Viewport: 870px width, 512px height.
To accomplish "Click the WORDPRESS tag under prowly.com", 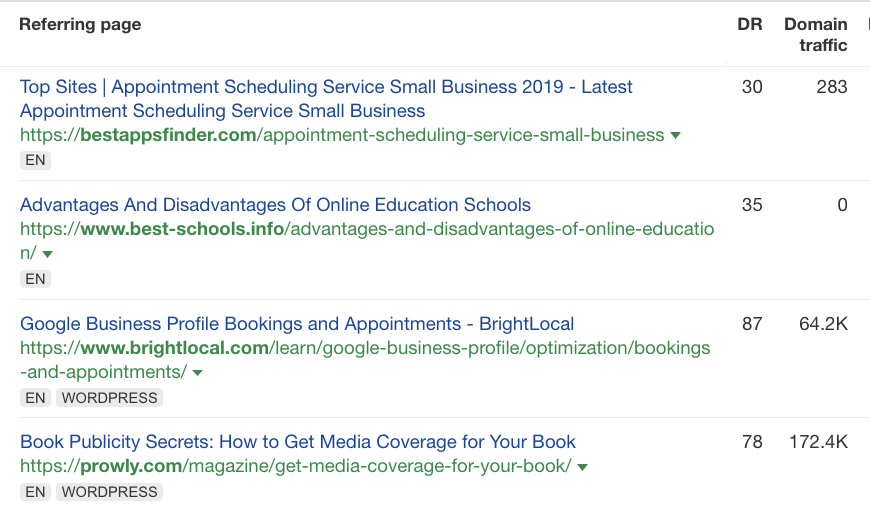I will click(x=109, y=492).
